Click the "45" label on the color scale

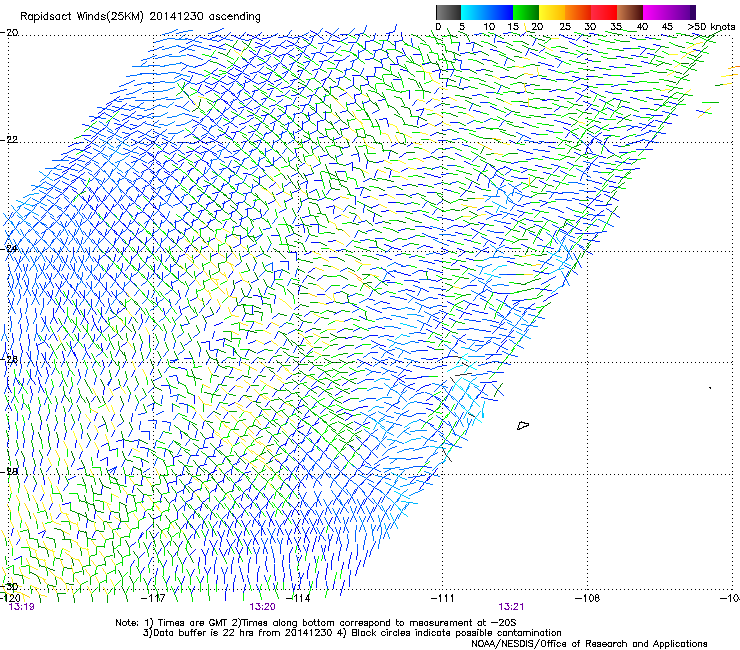point(667,27)
